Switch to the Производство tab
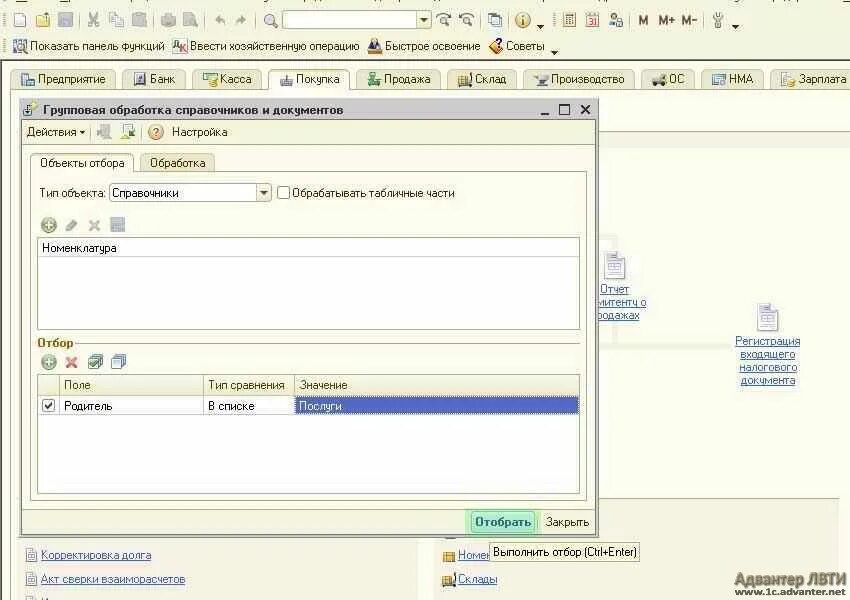The image size is (850, 600). coord(578,79)
